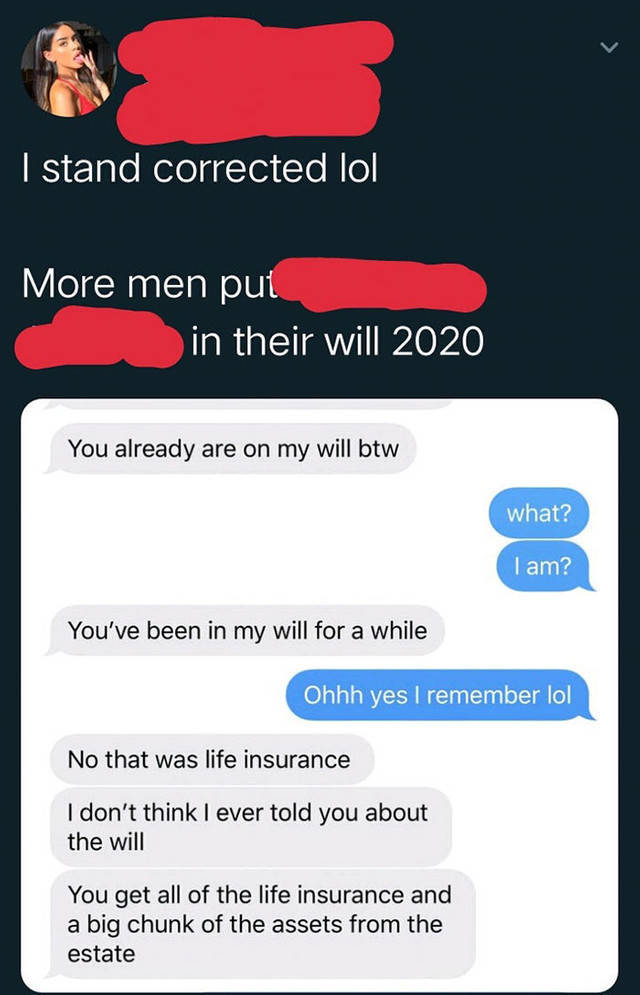Click the '2020' text in the tweet

pos(438,341)
